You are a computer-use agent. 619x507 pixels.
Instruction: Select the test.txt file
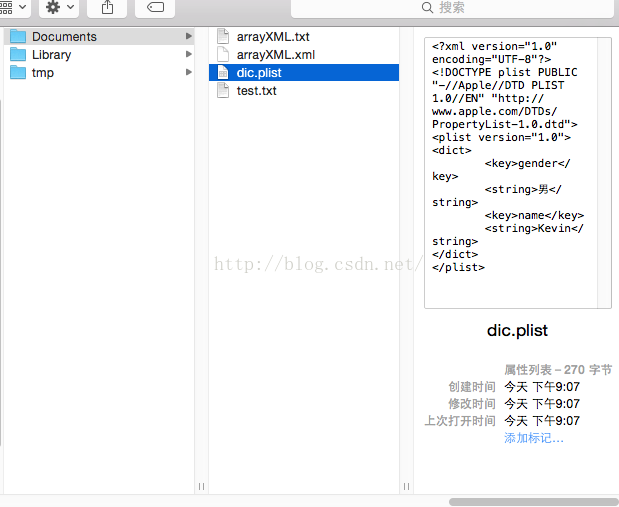304,91
